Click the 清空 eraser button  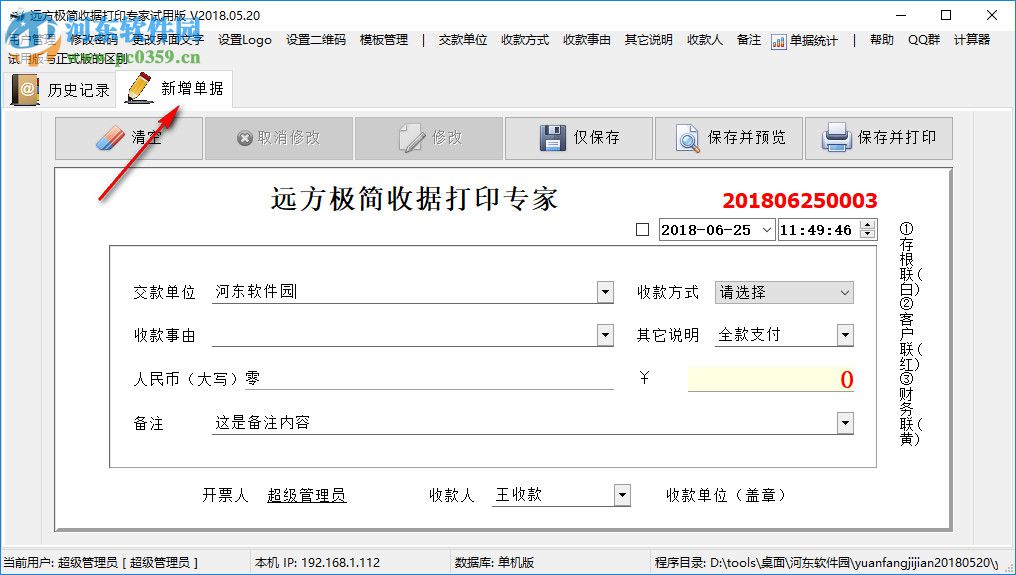(129, 138)
